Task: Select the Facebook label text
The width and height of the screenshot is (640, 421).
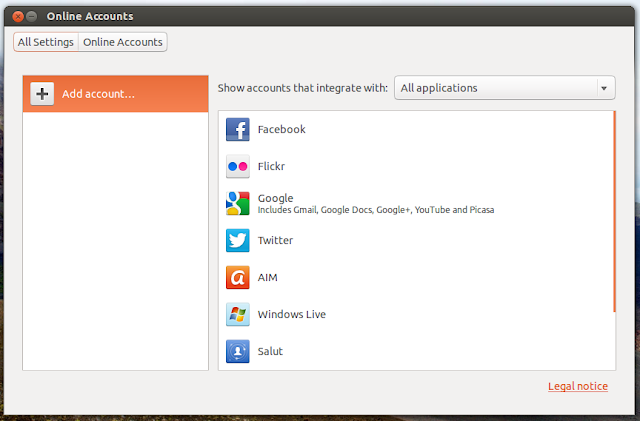Action: click(x=281, y=129)
